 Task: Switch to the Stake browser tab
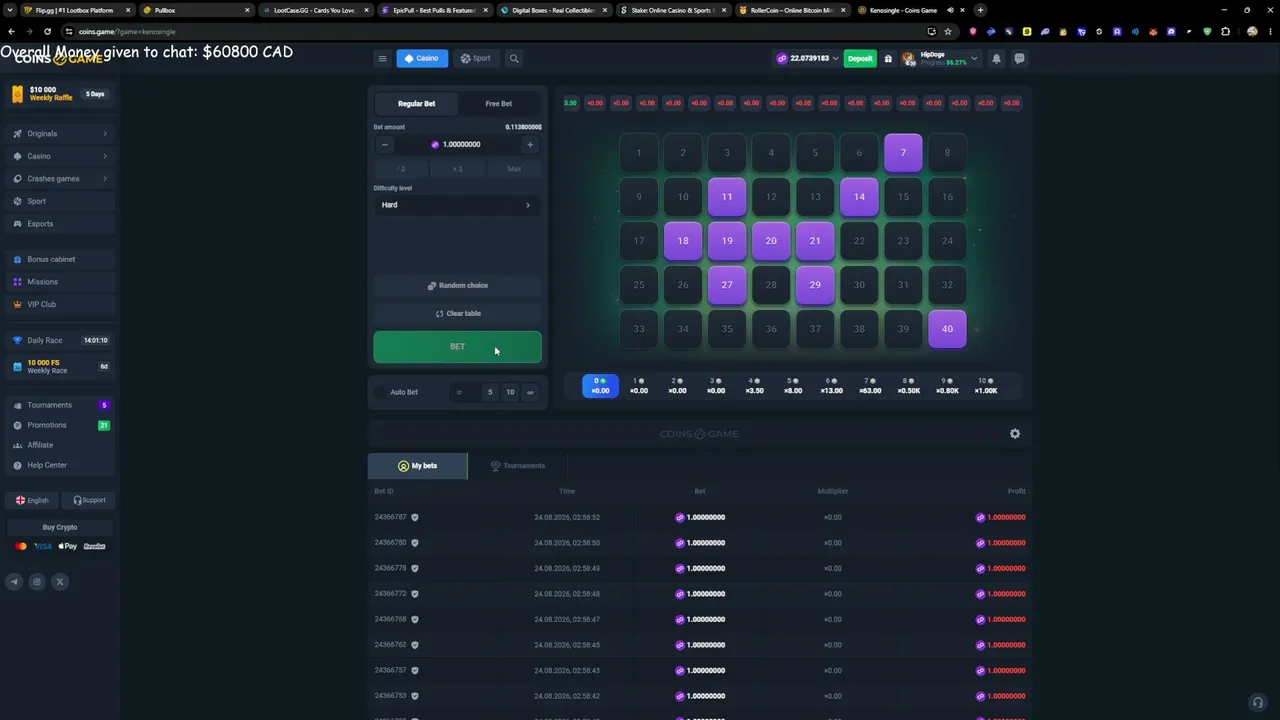pyautogui.click(x=673, y=10)
